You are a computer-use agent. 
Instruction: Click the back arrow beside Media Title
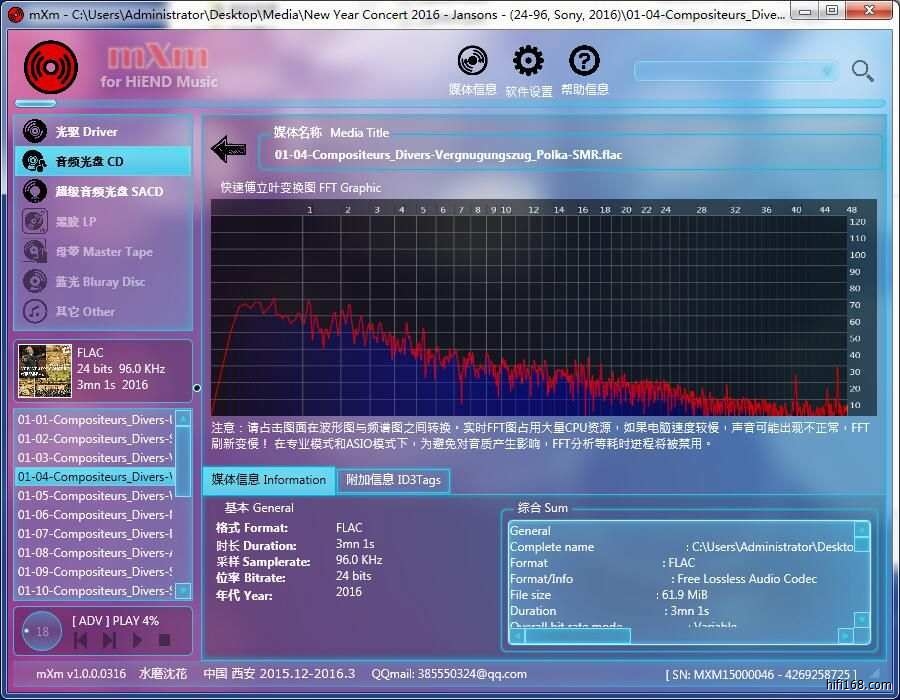coord(228,150)
